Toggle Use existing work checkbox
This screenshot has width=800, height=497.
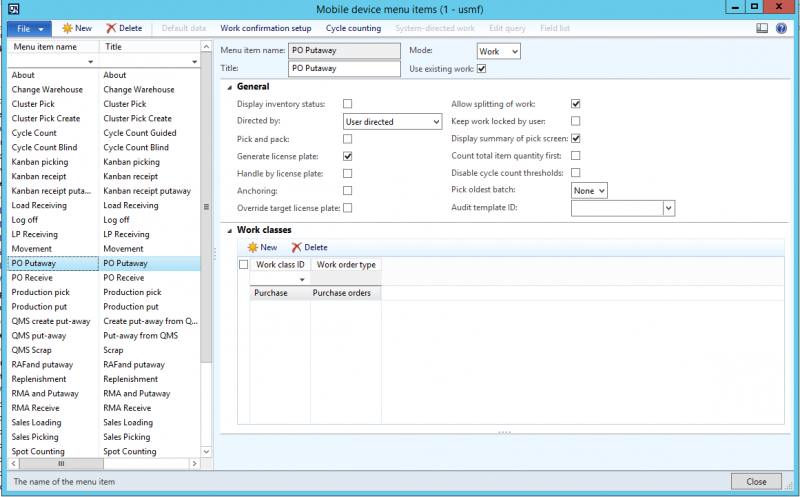481,68
